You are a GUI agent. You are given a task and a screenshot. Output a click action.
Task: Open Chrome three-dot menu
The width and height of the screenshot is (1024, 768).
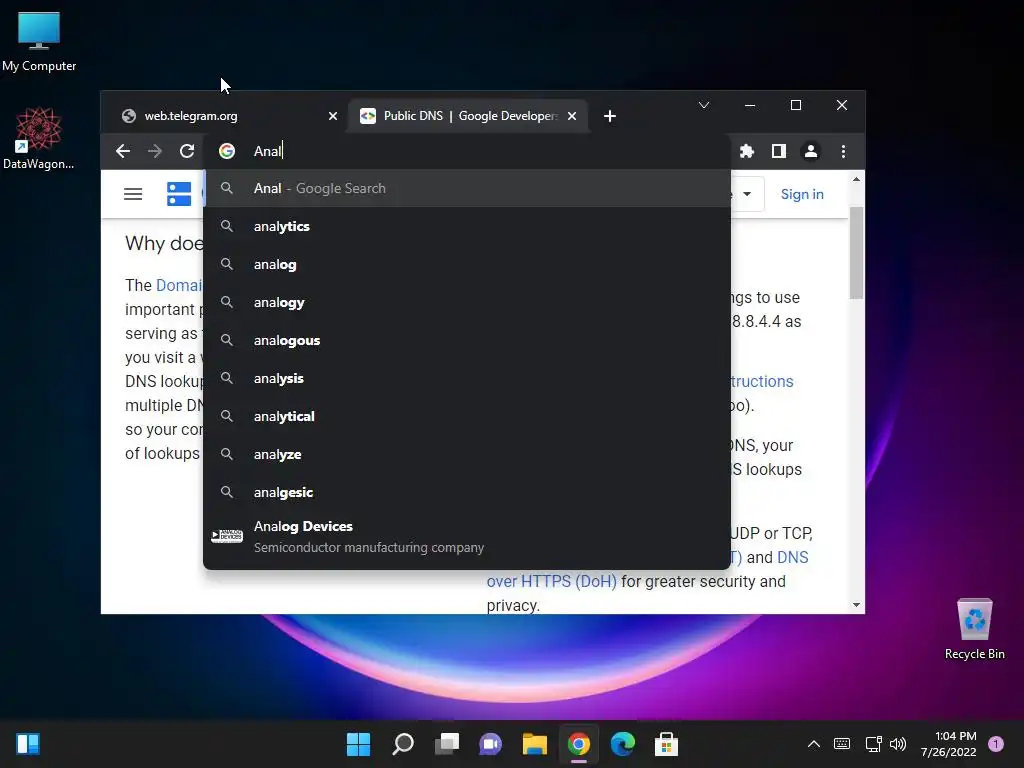tap(843, 152)
